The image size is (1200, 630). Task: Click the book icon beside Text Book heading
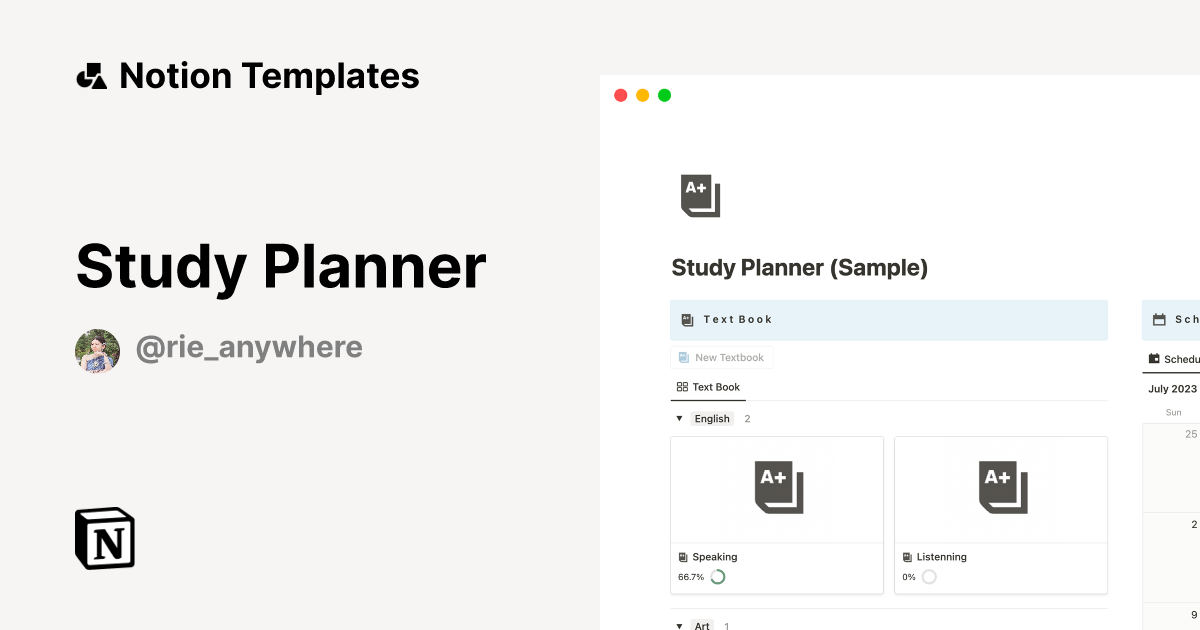(x=687, y=319)
